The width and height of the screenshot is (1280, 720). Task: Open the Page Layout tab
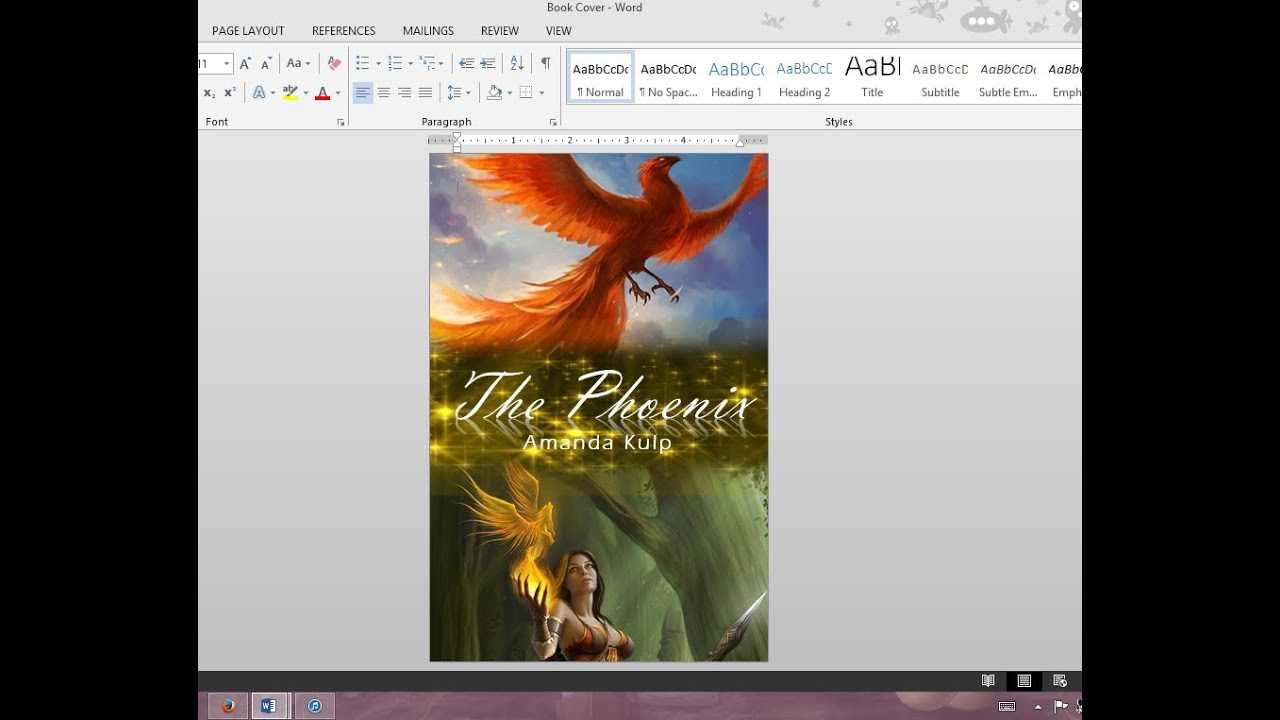[x=248, y=31]
